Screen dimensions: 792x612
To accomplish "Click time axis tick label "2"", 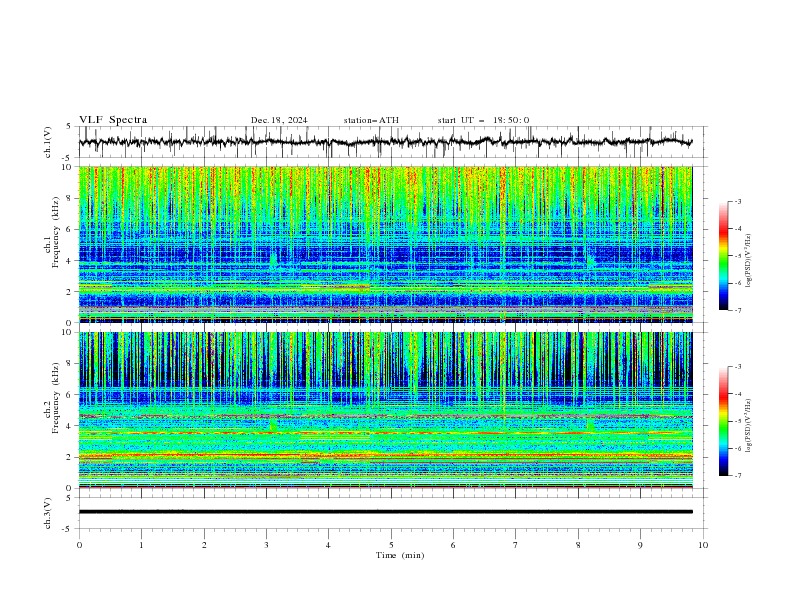I will pos(204,545).
